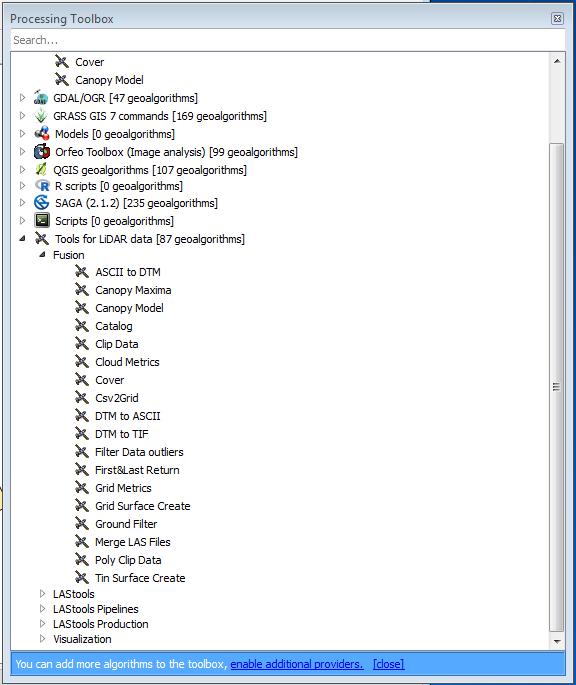
Task: Expand the QGIS geoalgorithms group
Action: (22, 169)
